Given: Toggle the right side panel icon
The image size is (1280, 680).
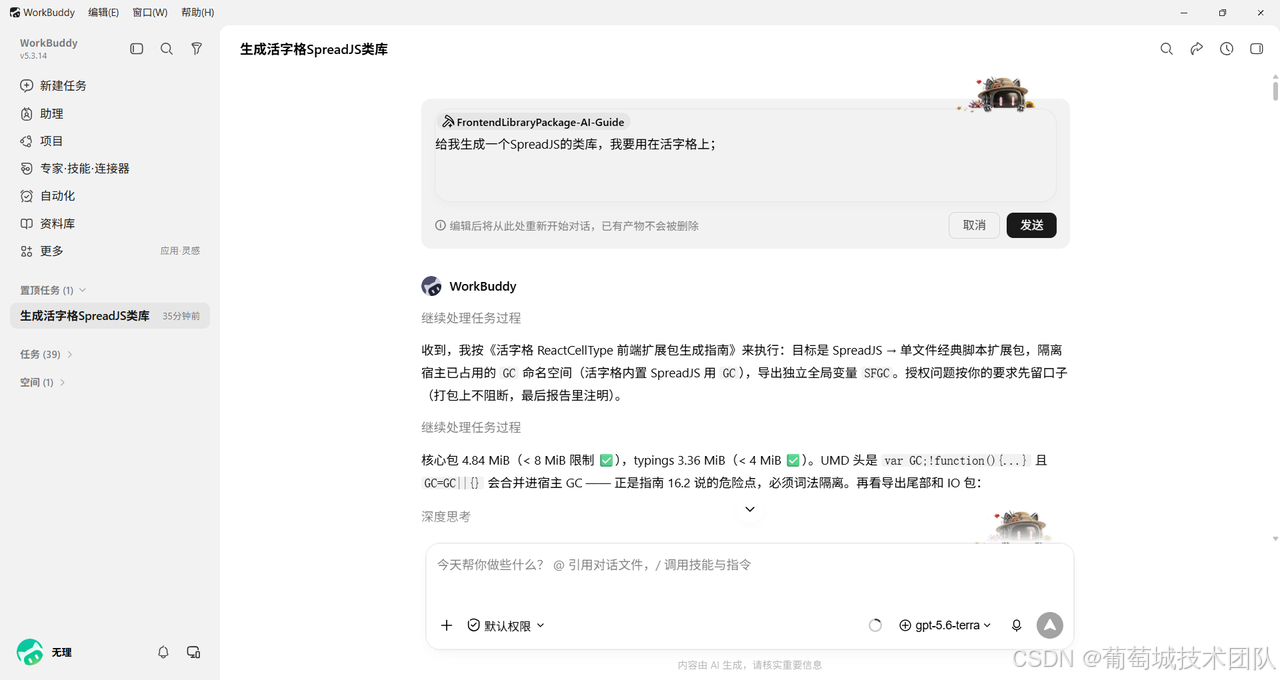Looking at the screenshot, I should 1257,49.
